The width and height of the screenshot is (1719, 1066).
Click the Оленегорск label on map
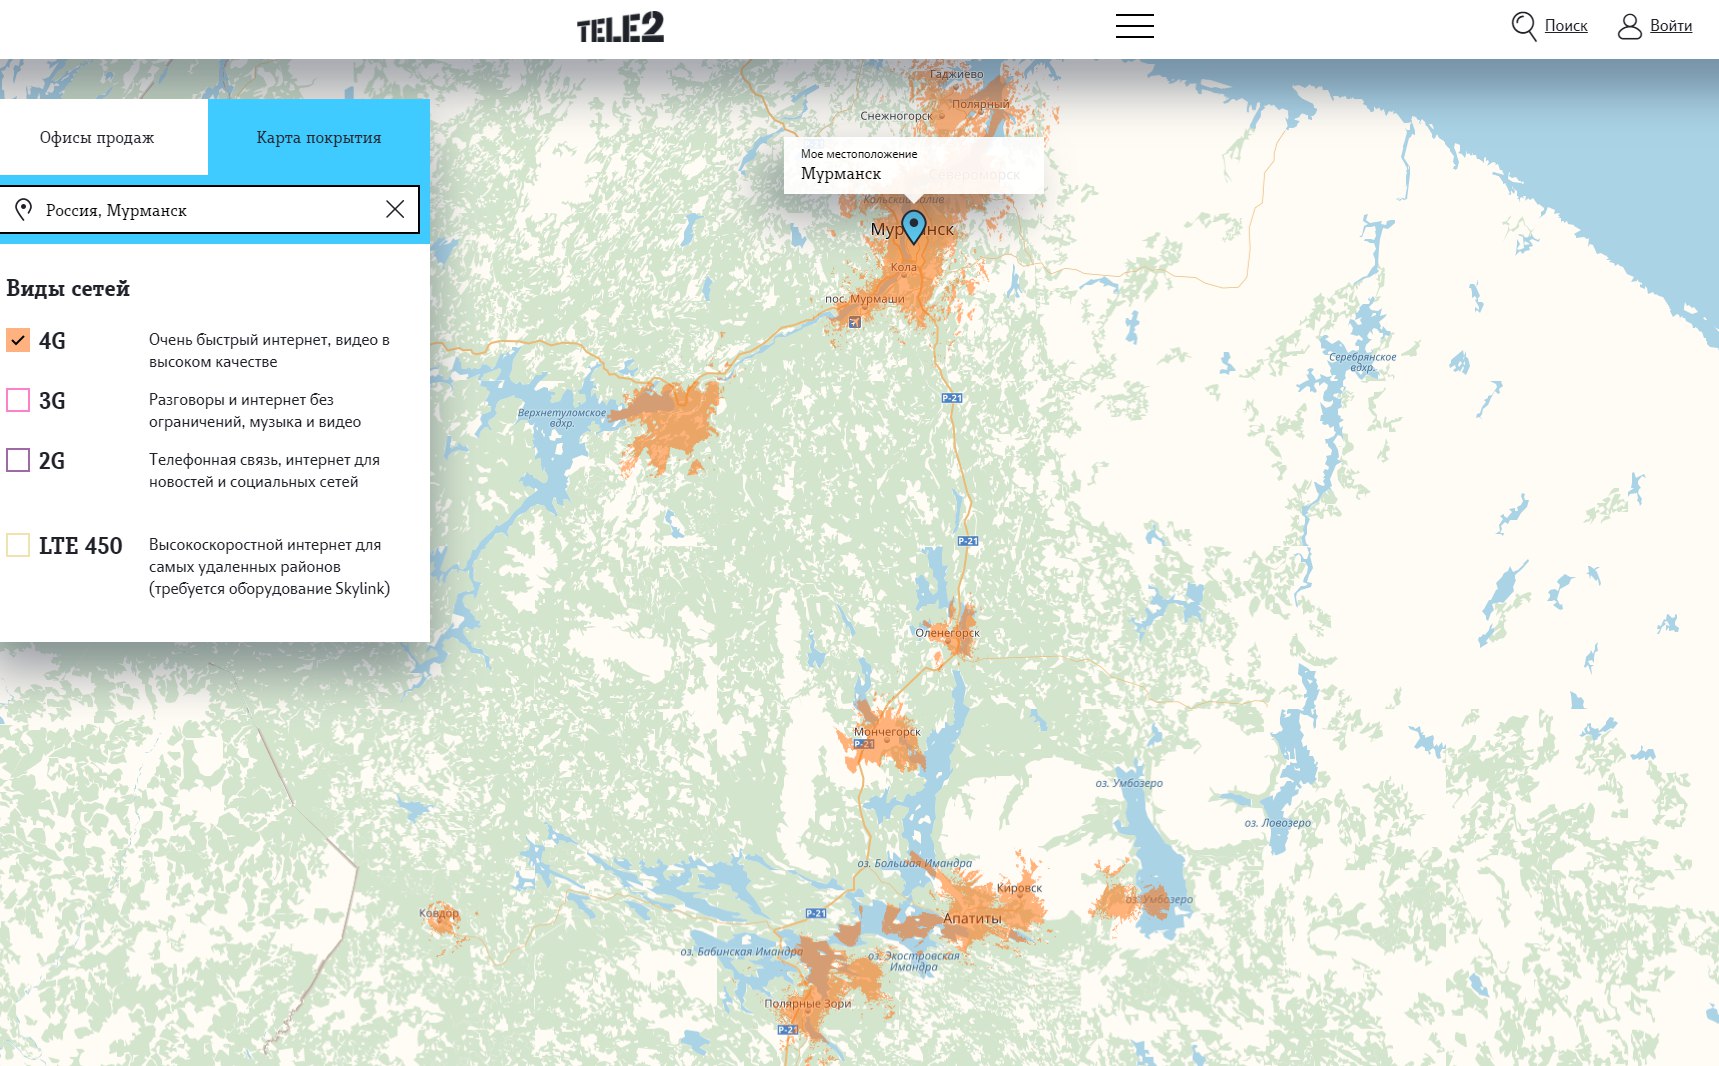[947, 633]
